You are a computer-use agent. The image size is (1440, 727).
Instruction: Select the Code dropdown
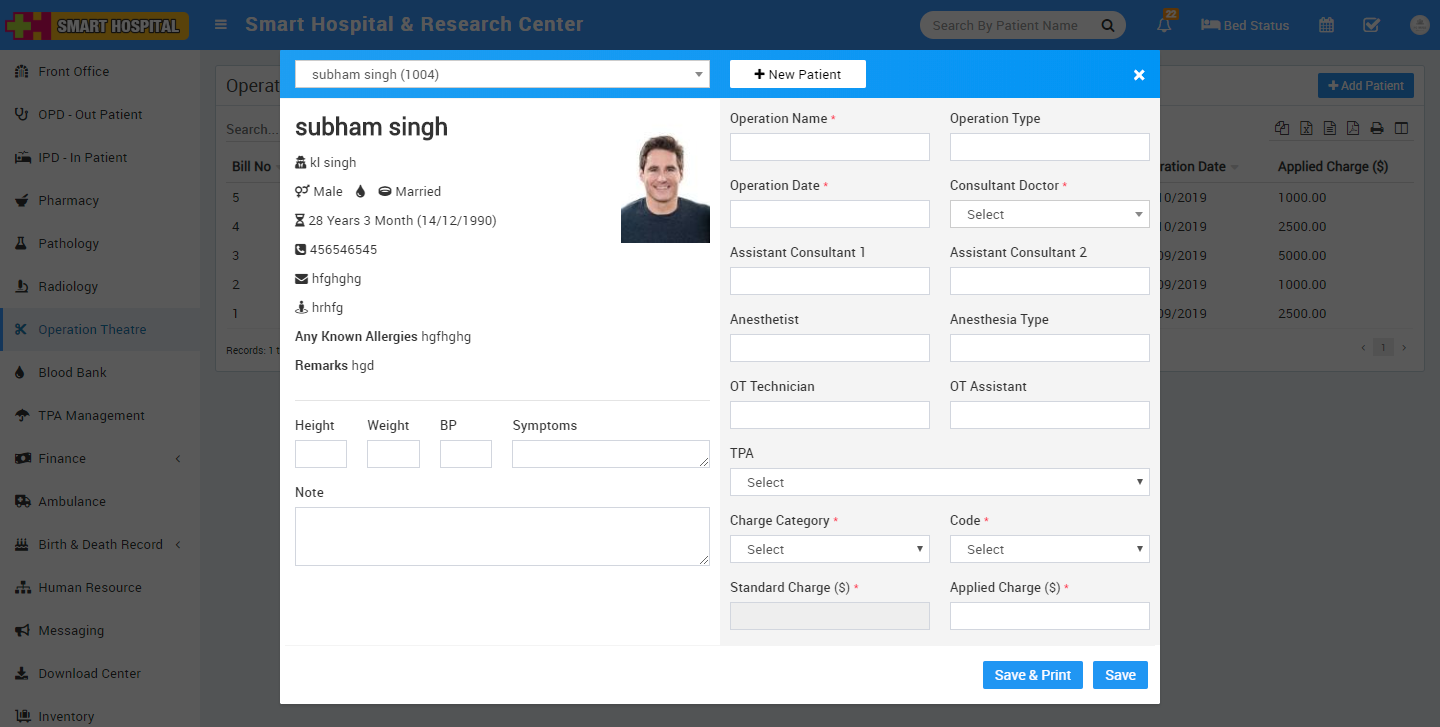[x=1049, y=549]
